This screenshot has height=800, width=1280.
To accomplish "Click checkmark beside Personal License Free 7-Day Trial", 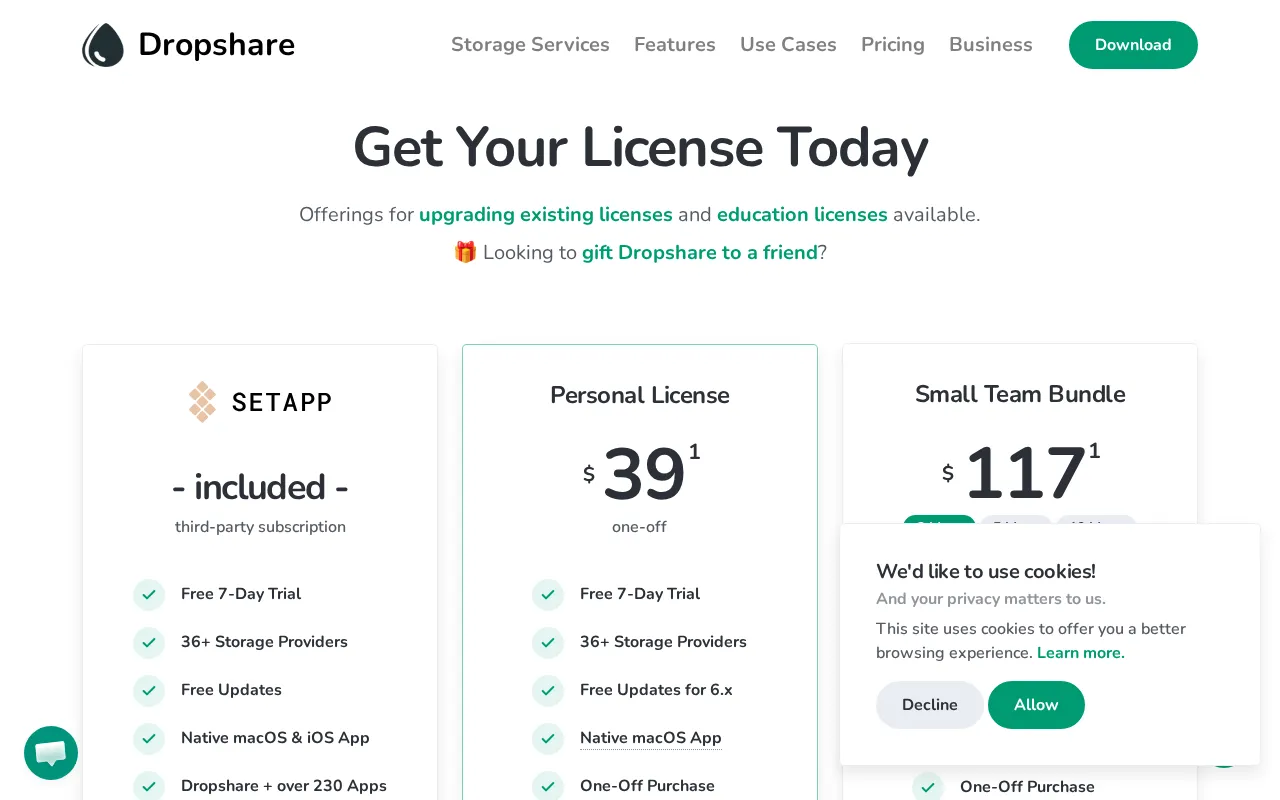I will [x=548, y=594].
